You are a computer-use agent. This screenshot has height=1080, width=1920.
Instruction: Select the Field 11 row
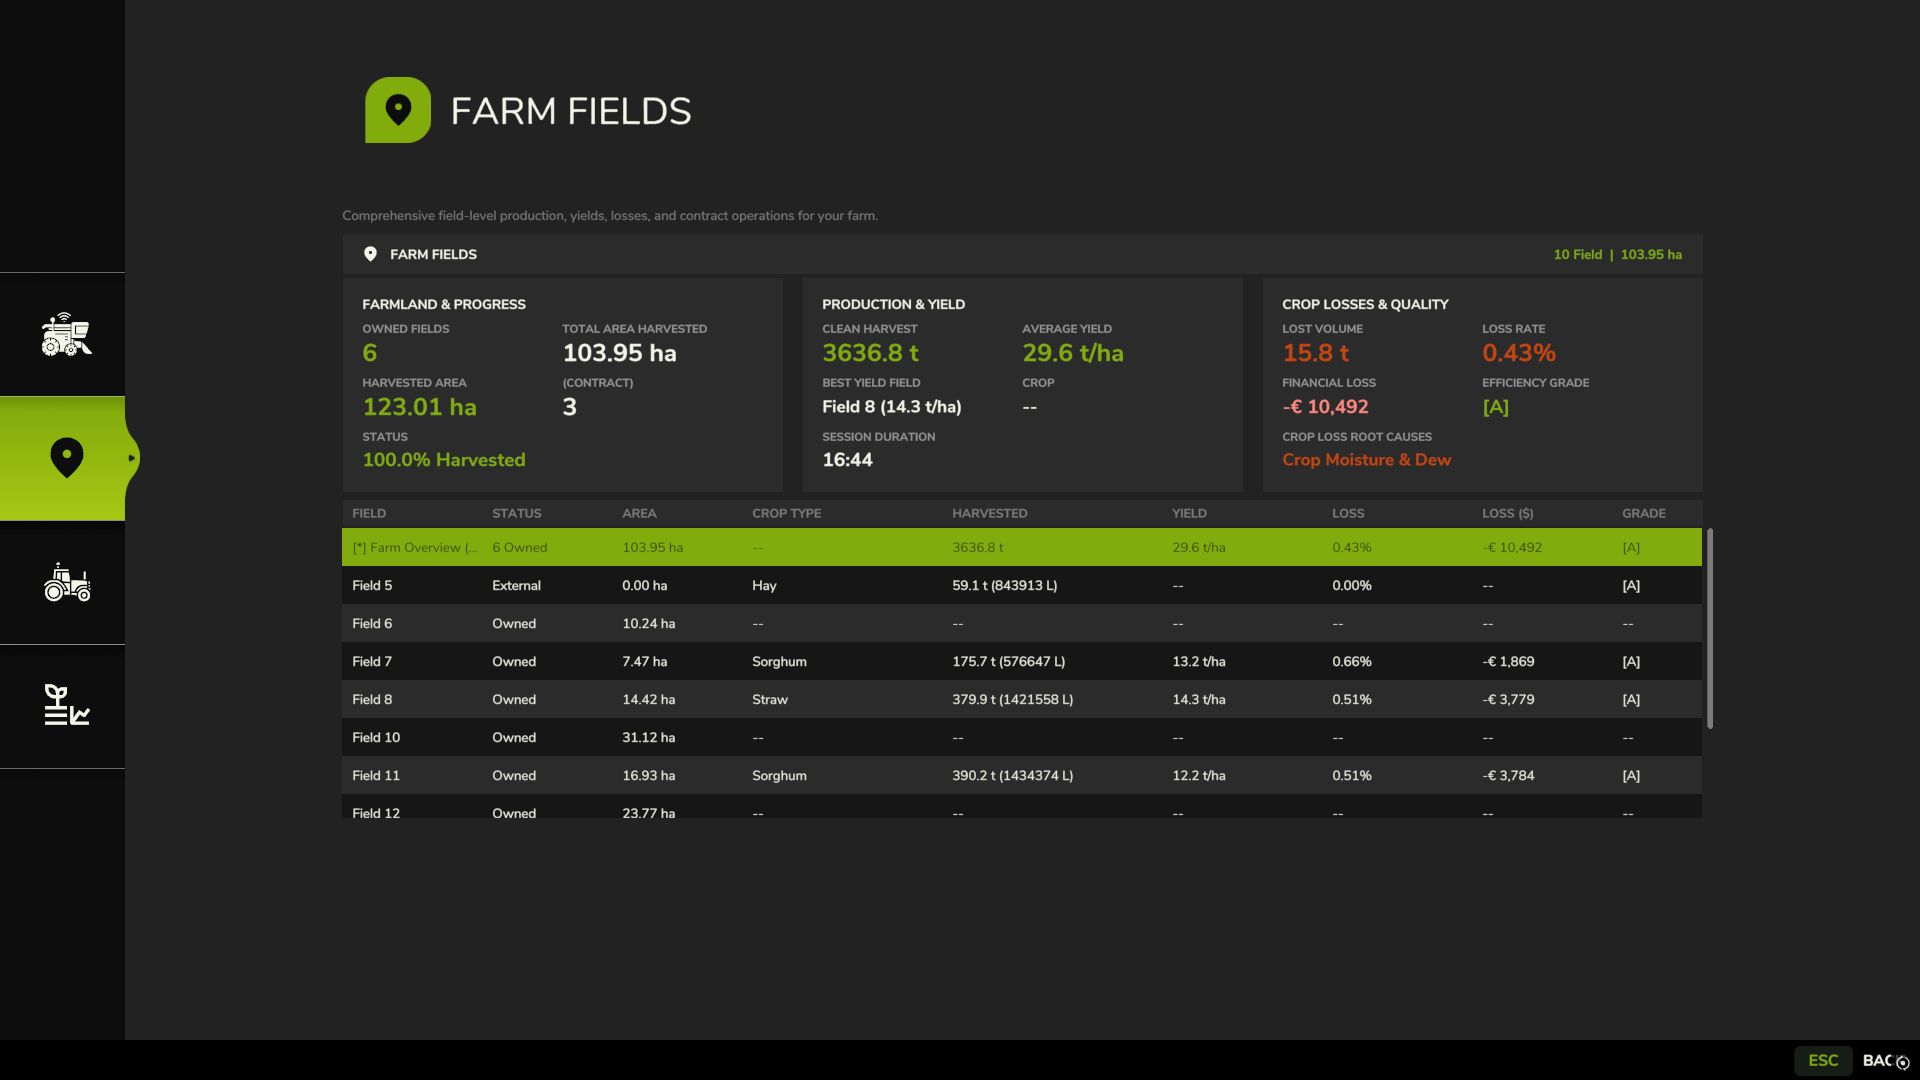pyautogui.click(x=1022, y=775)
